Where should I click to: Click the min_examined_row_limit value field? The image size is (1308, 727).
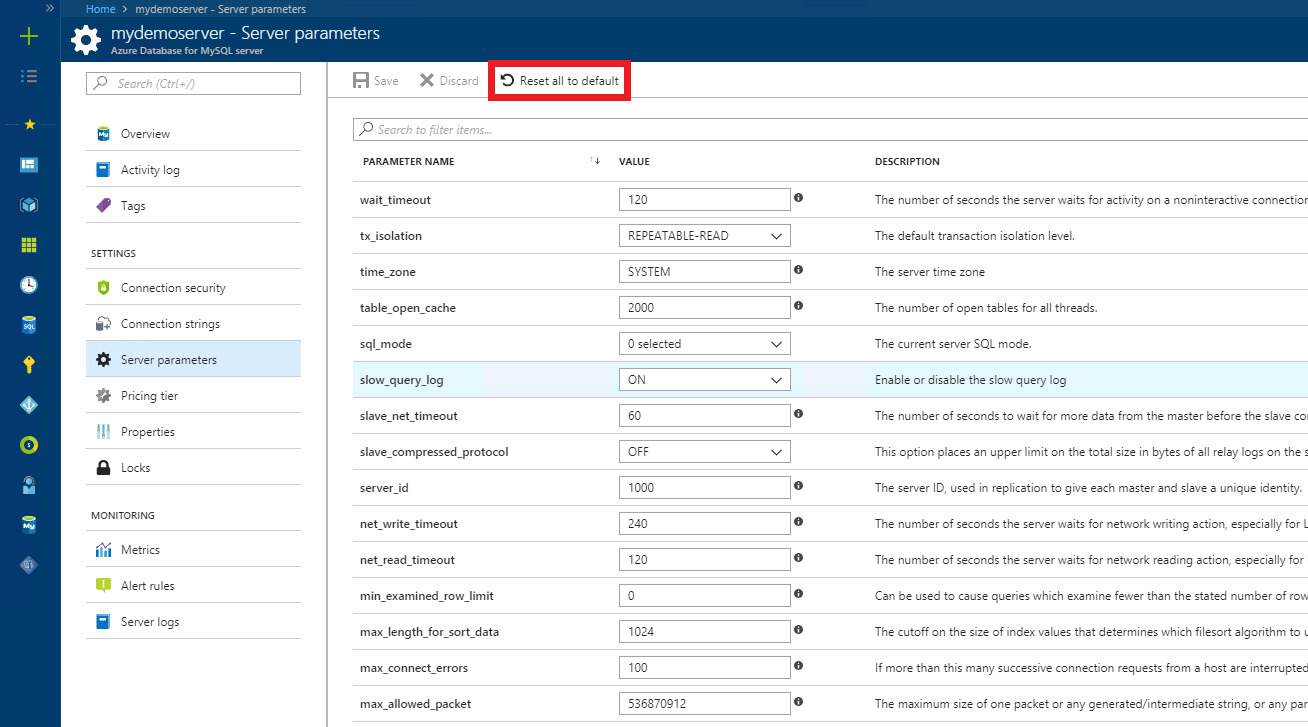(705, 596)
